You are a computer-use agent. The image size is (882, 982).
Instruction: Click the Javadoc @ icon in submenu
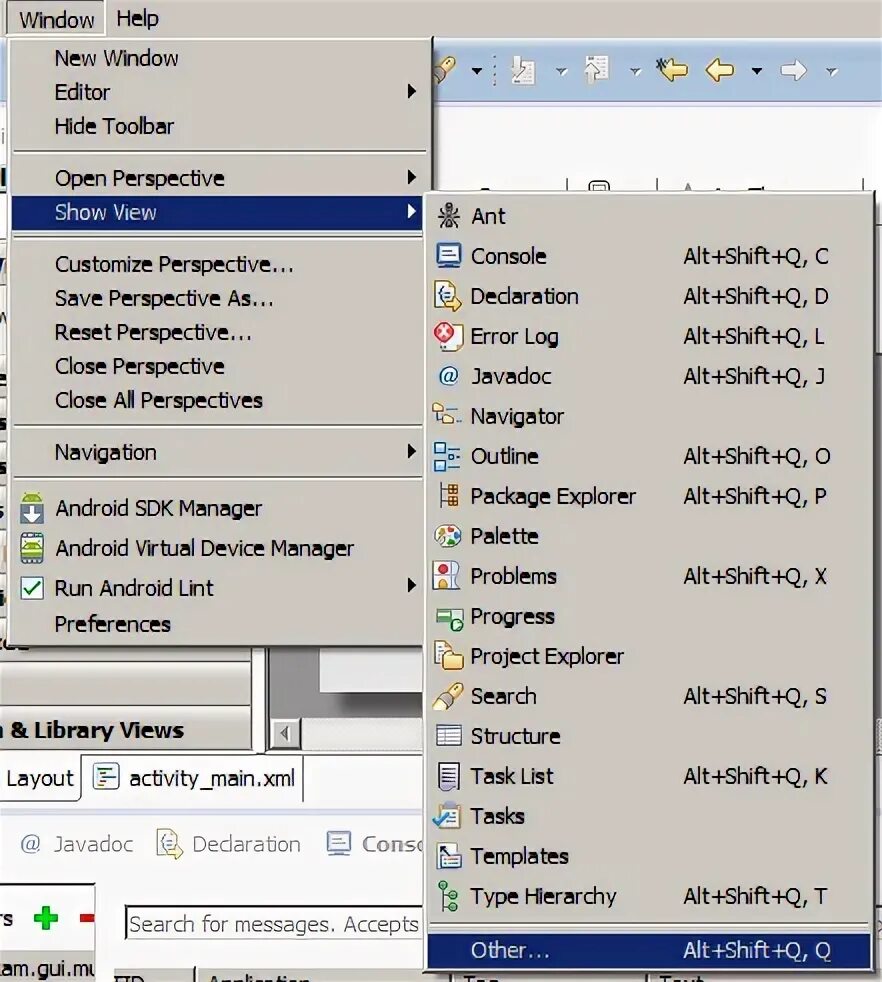coord(449,376)
